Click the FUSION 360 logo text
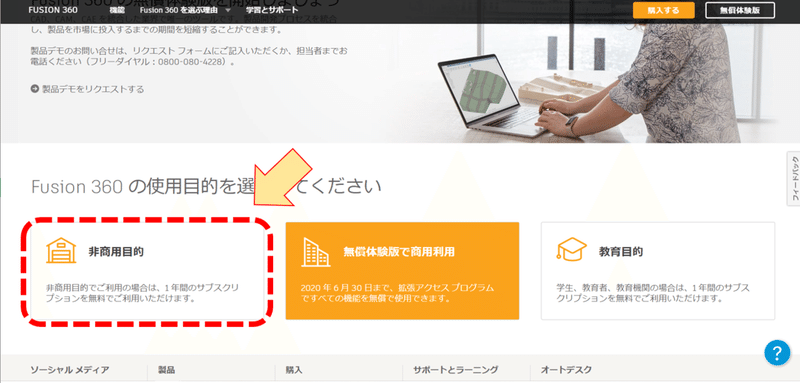Viewport: 800px width, 383px height. coord(53,10)
